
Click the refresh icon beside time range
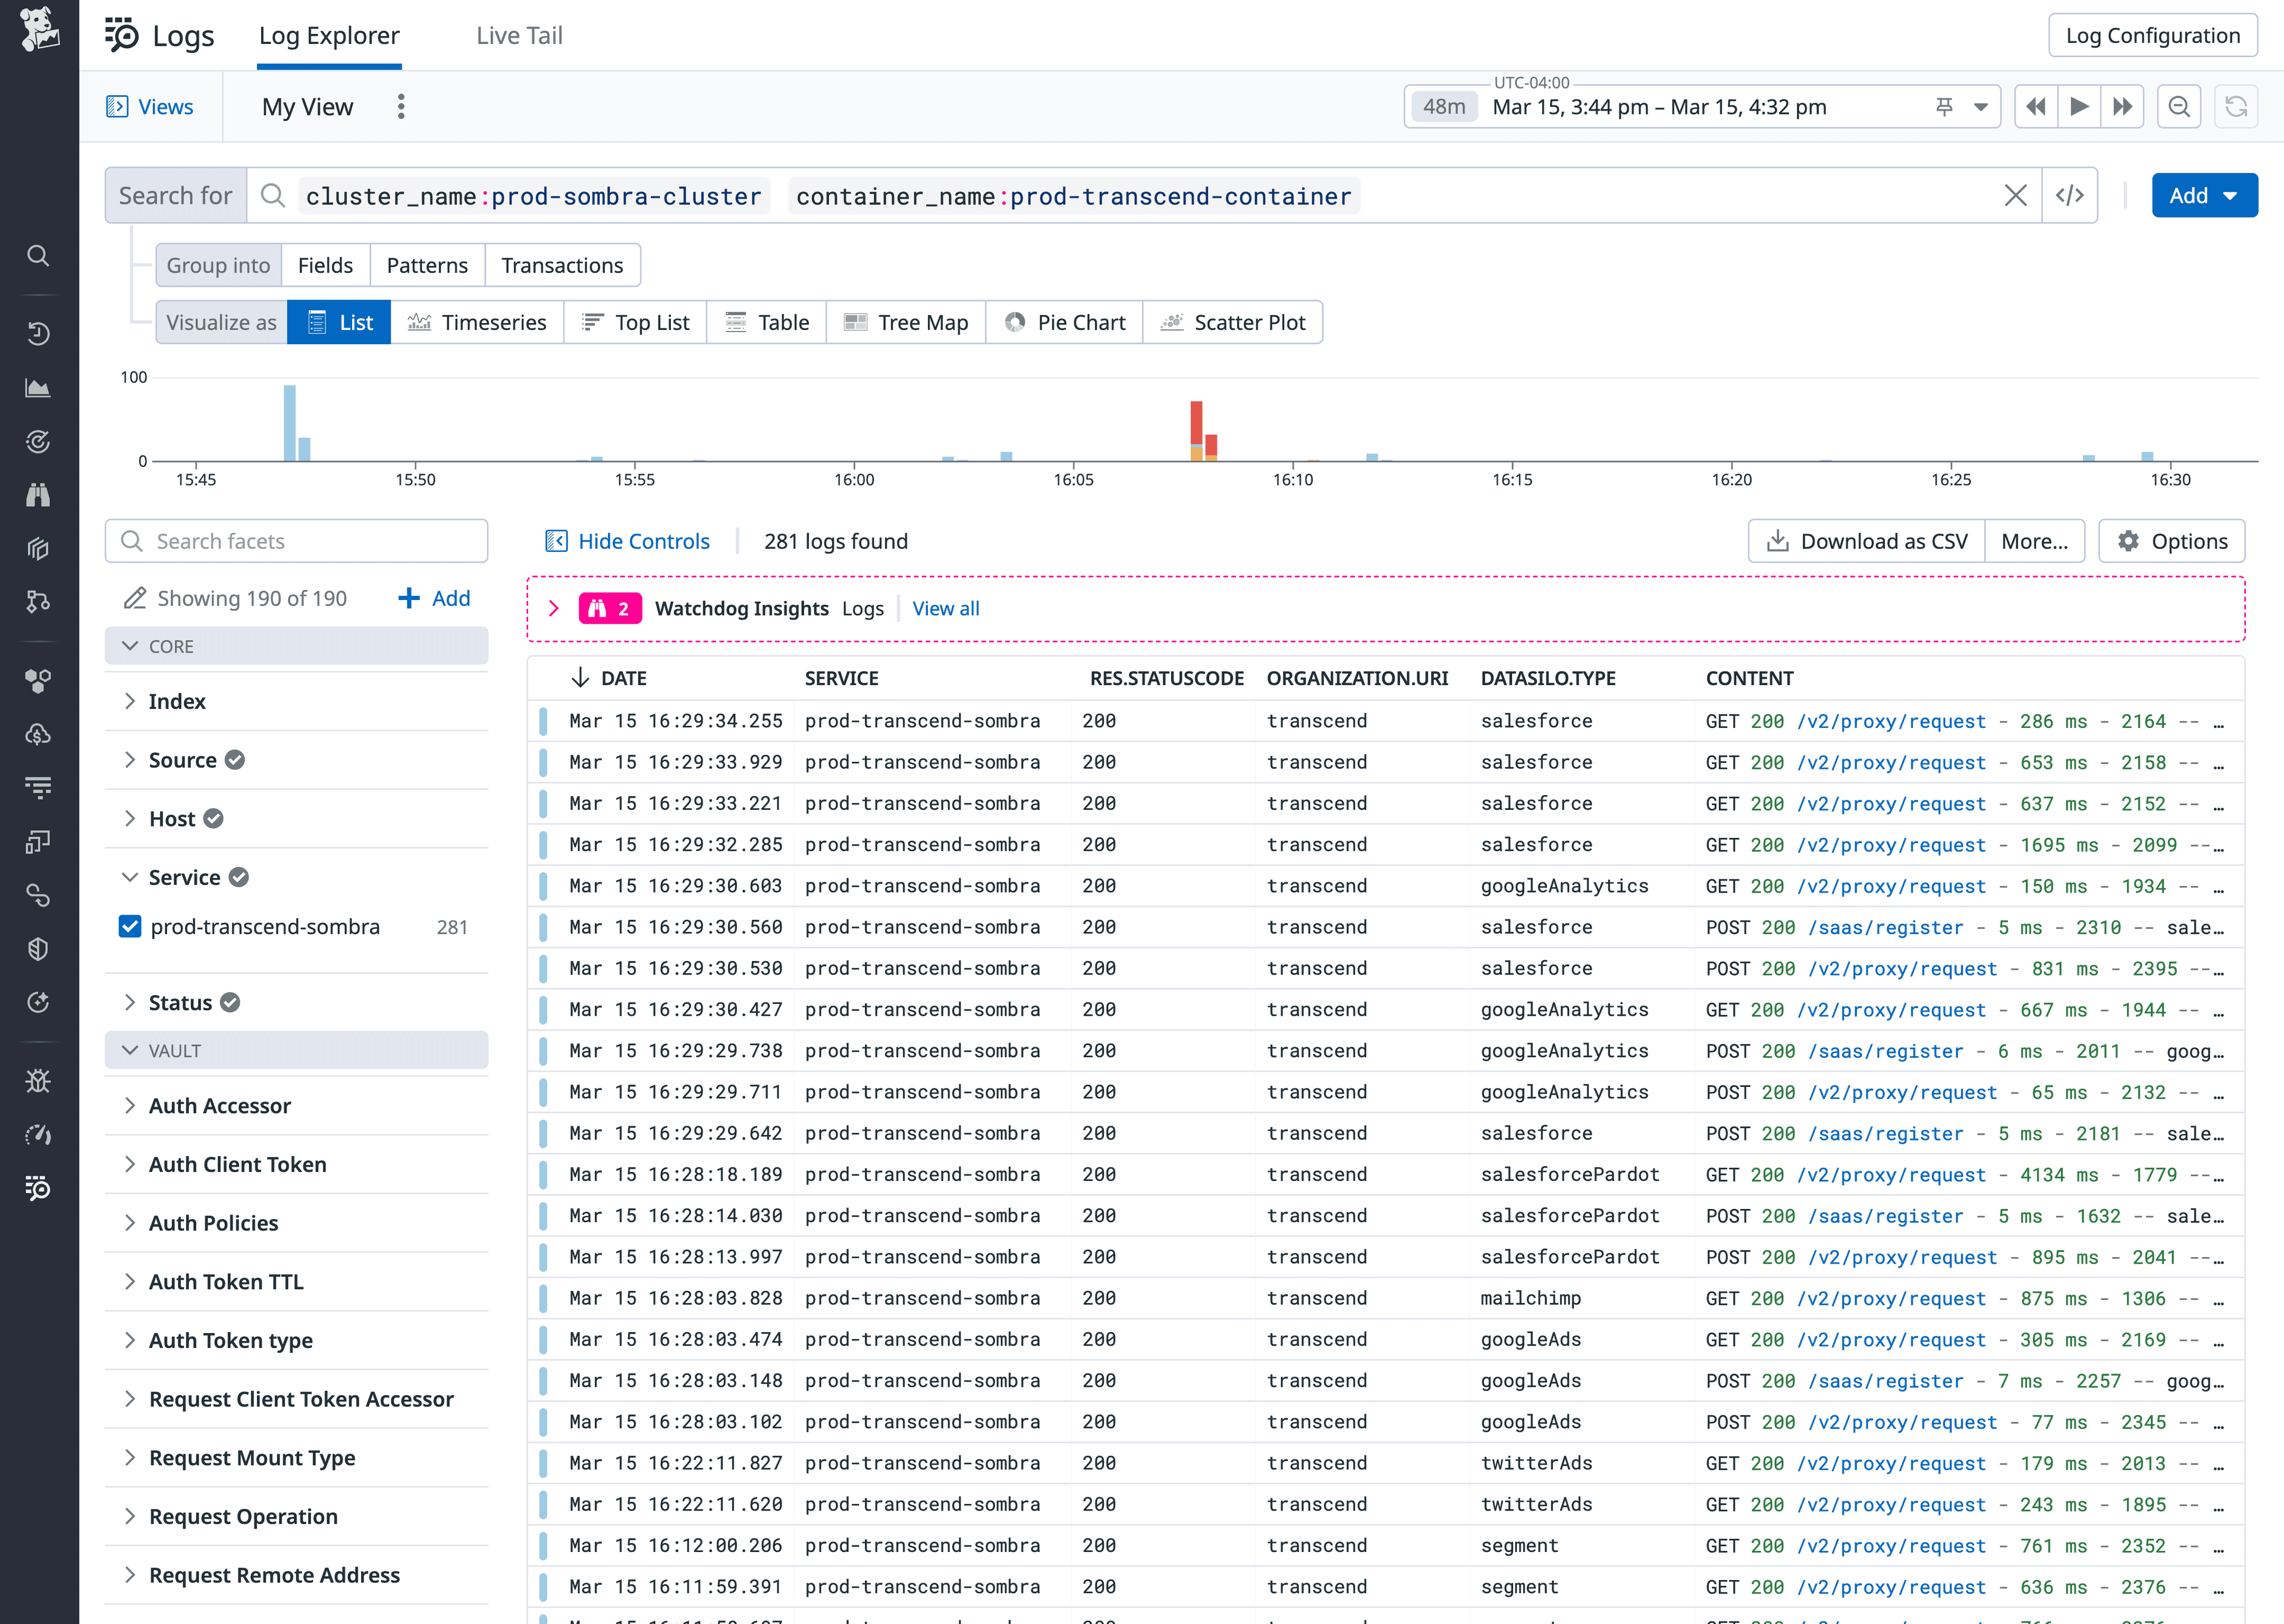point(2236,107)
